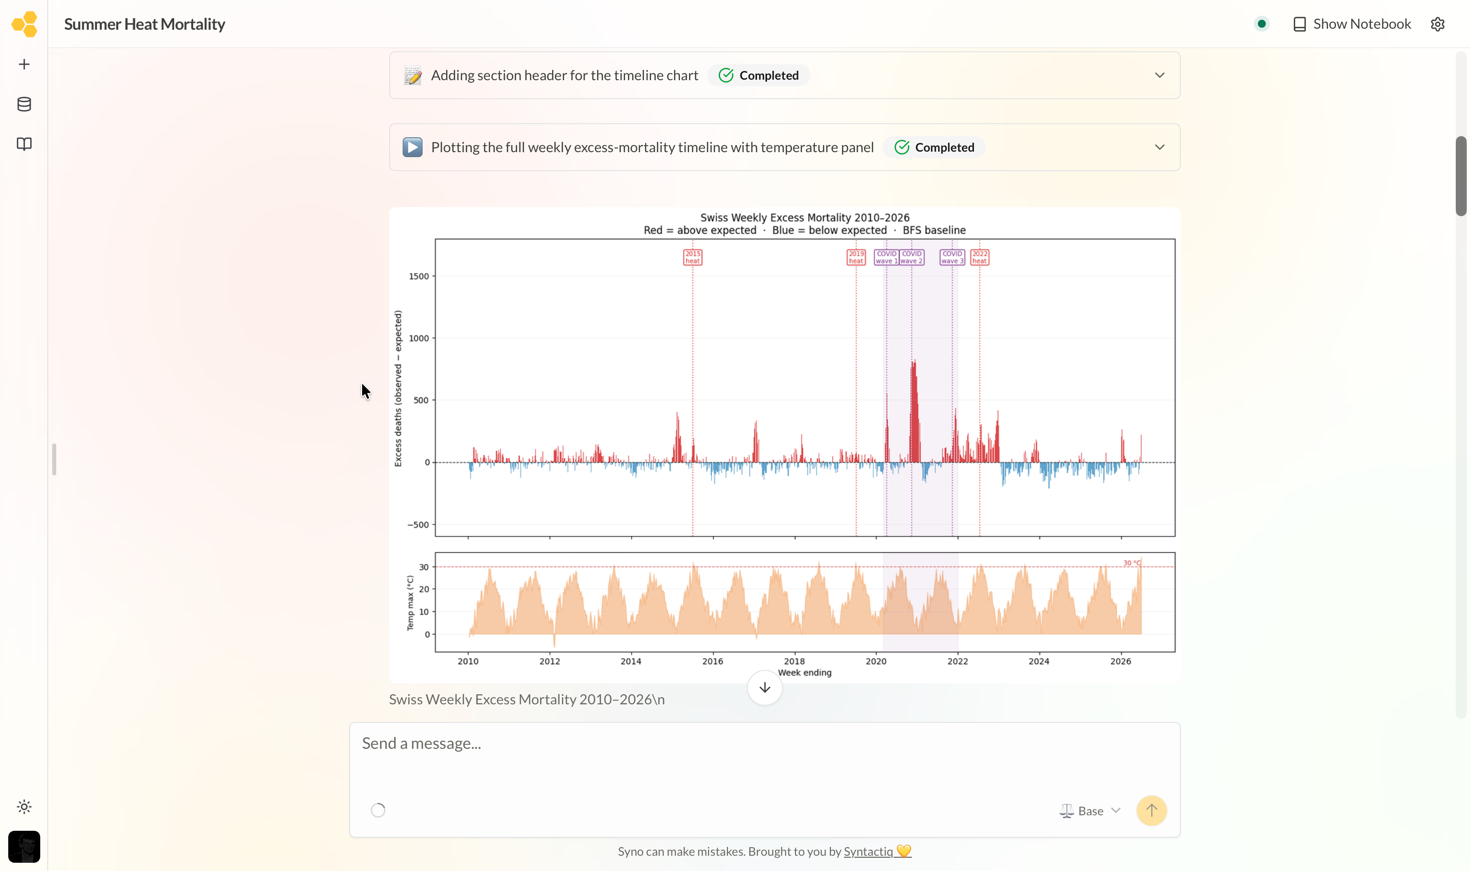Expand the 'Plotting the full weekly' step

pyautogui.click(x=1160, y=147)
